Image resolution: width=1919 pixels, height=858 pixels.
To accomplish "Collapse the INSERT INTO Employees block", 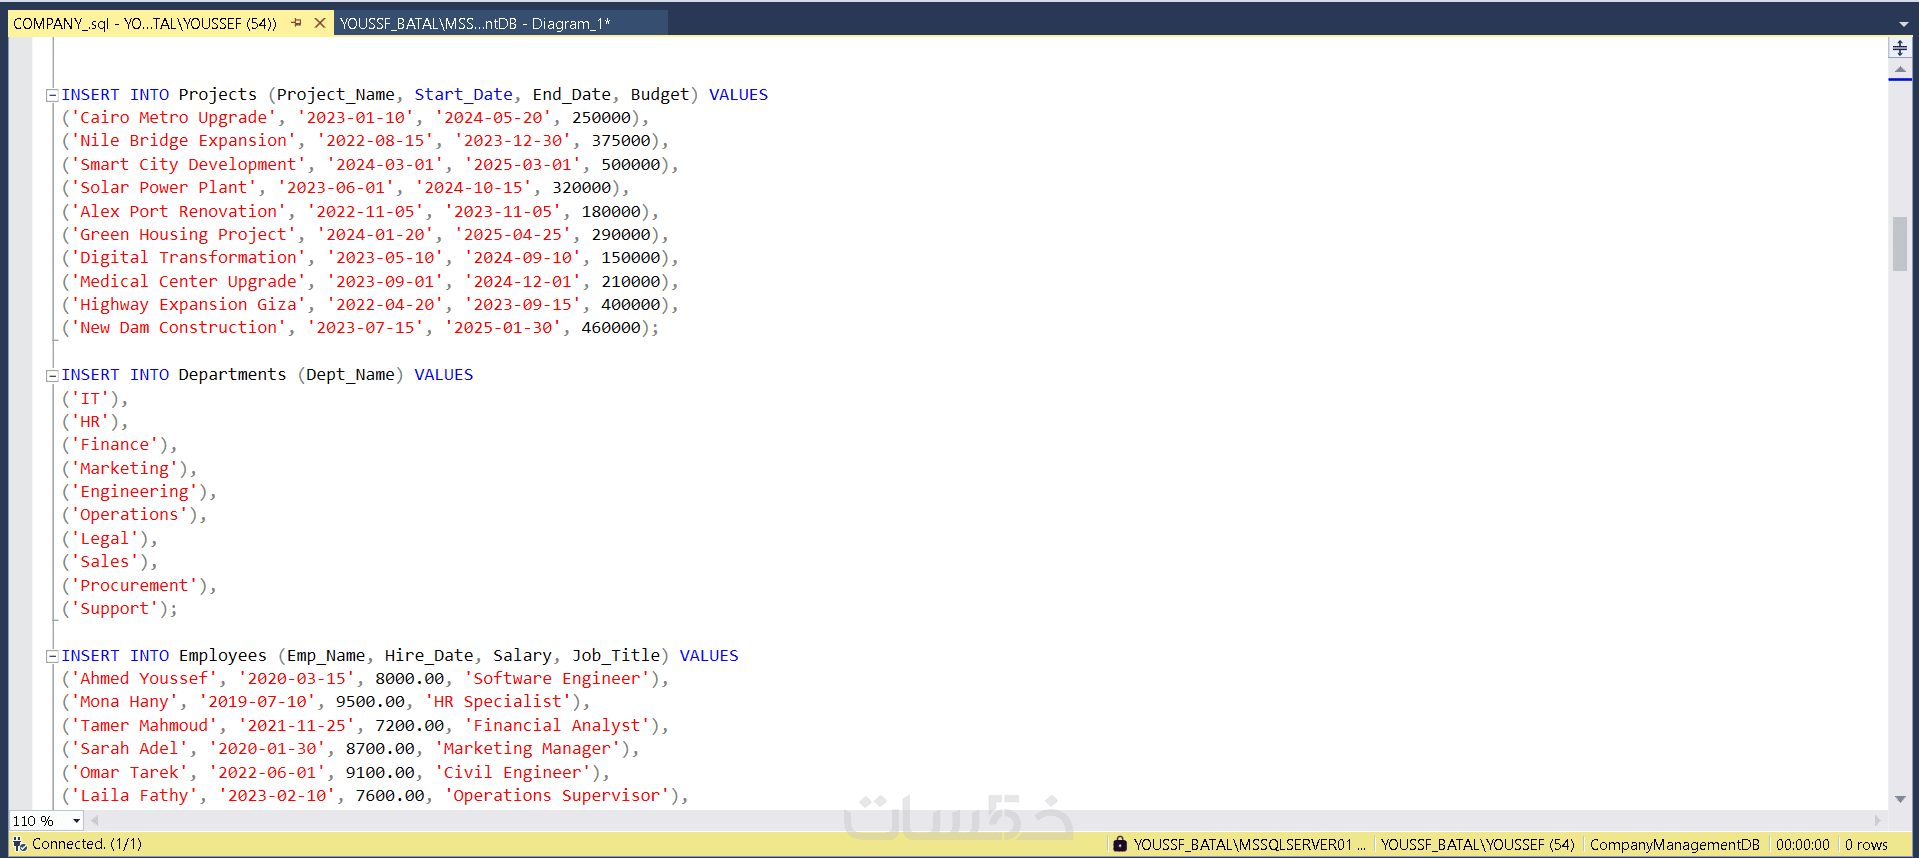I will click(51, 657).
